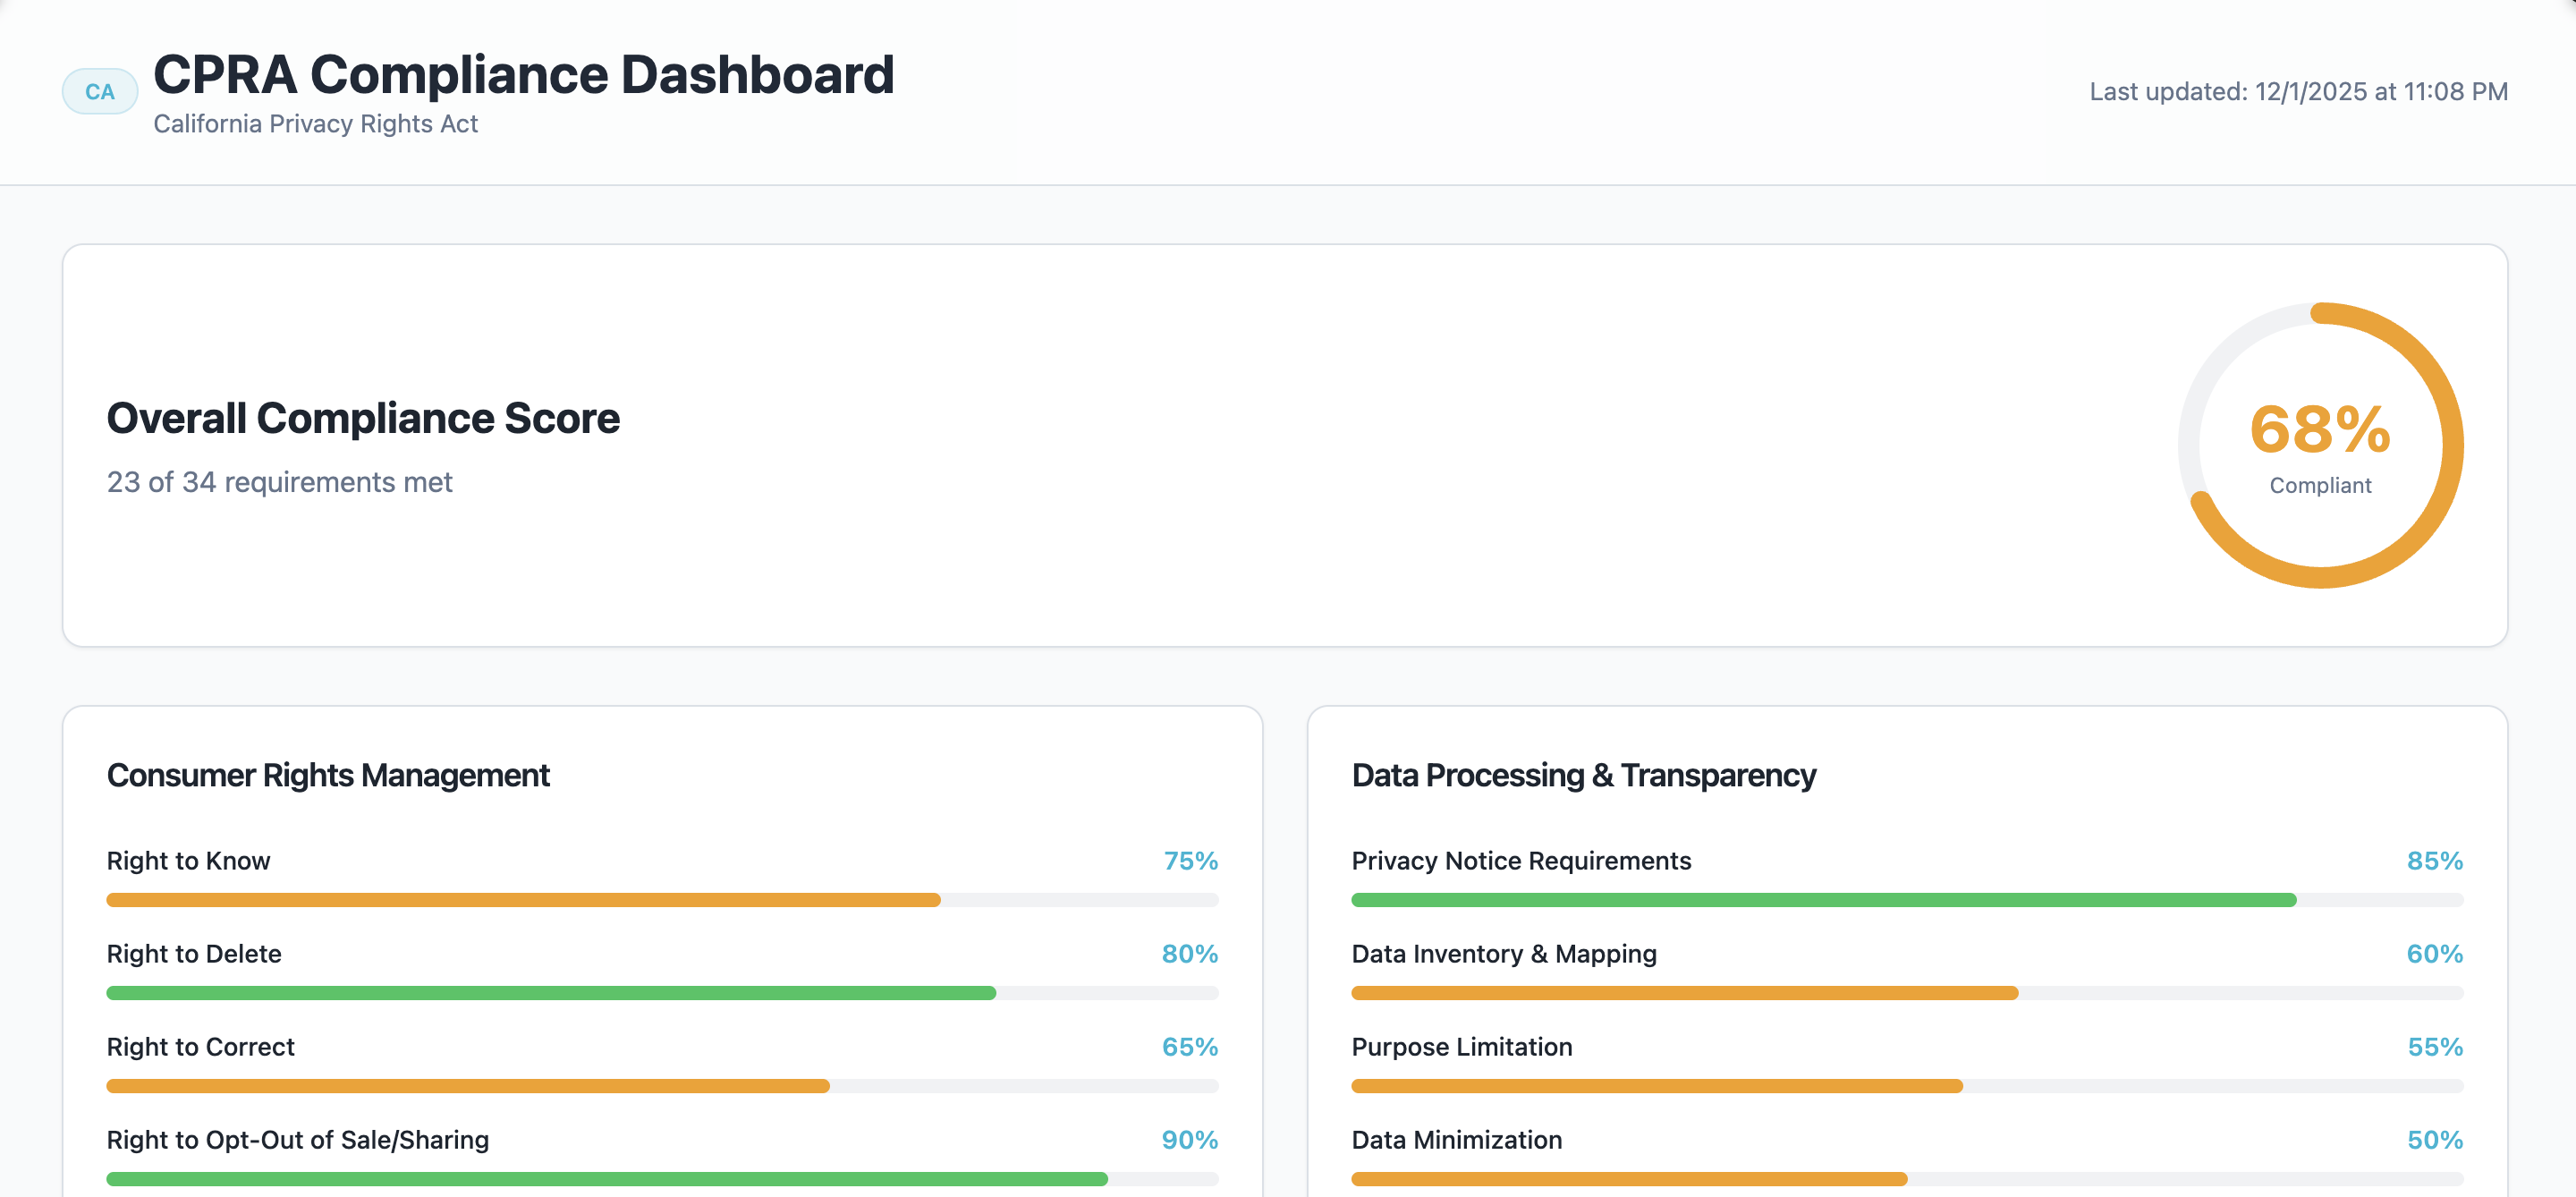Click the 23 of 34 requirements met text
The height and width of the screenshot is (1197, 2576).
[x=279, y=482]
